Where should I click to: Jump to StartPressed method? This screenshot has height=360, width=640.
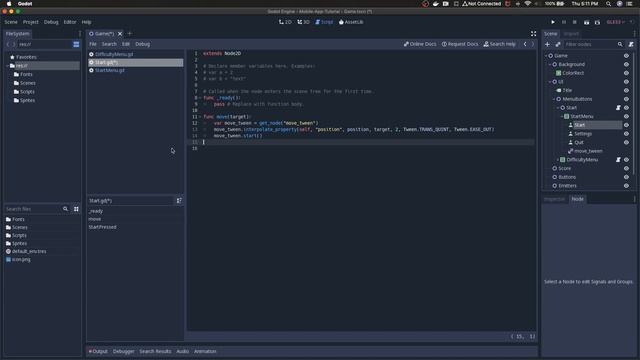pos(102,227)
